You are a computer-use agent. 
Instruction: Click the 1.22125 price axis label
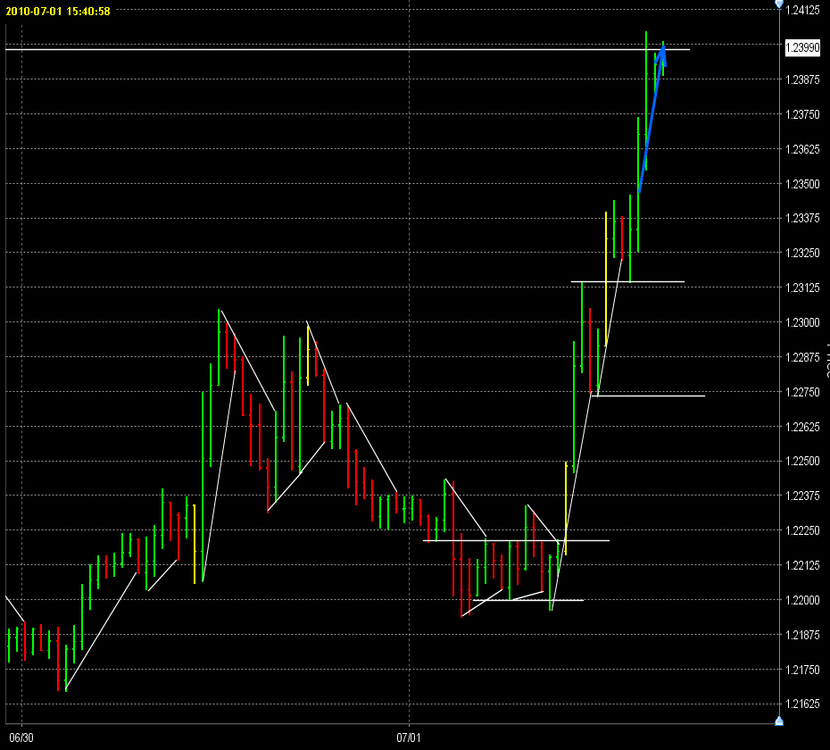click(802, 565)
